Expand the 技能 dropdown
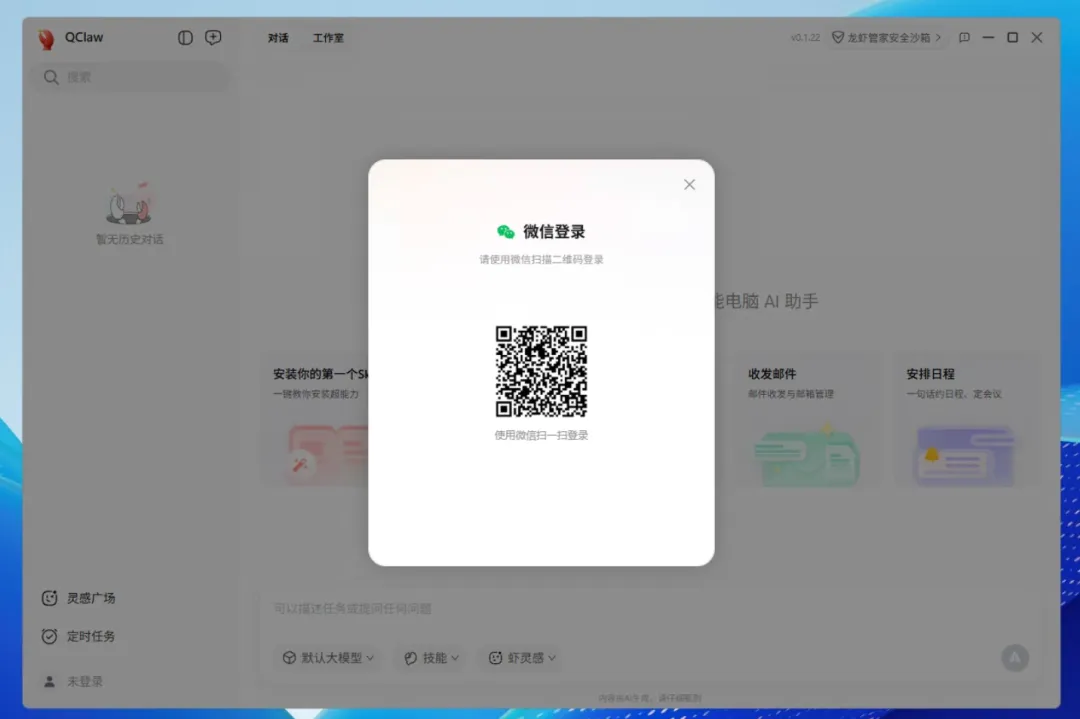The width and height of the screenshot is (1080, 719). (432, 658)
